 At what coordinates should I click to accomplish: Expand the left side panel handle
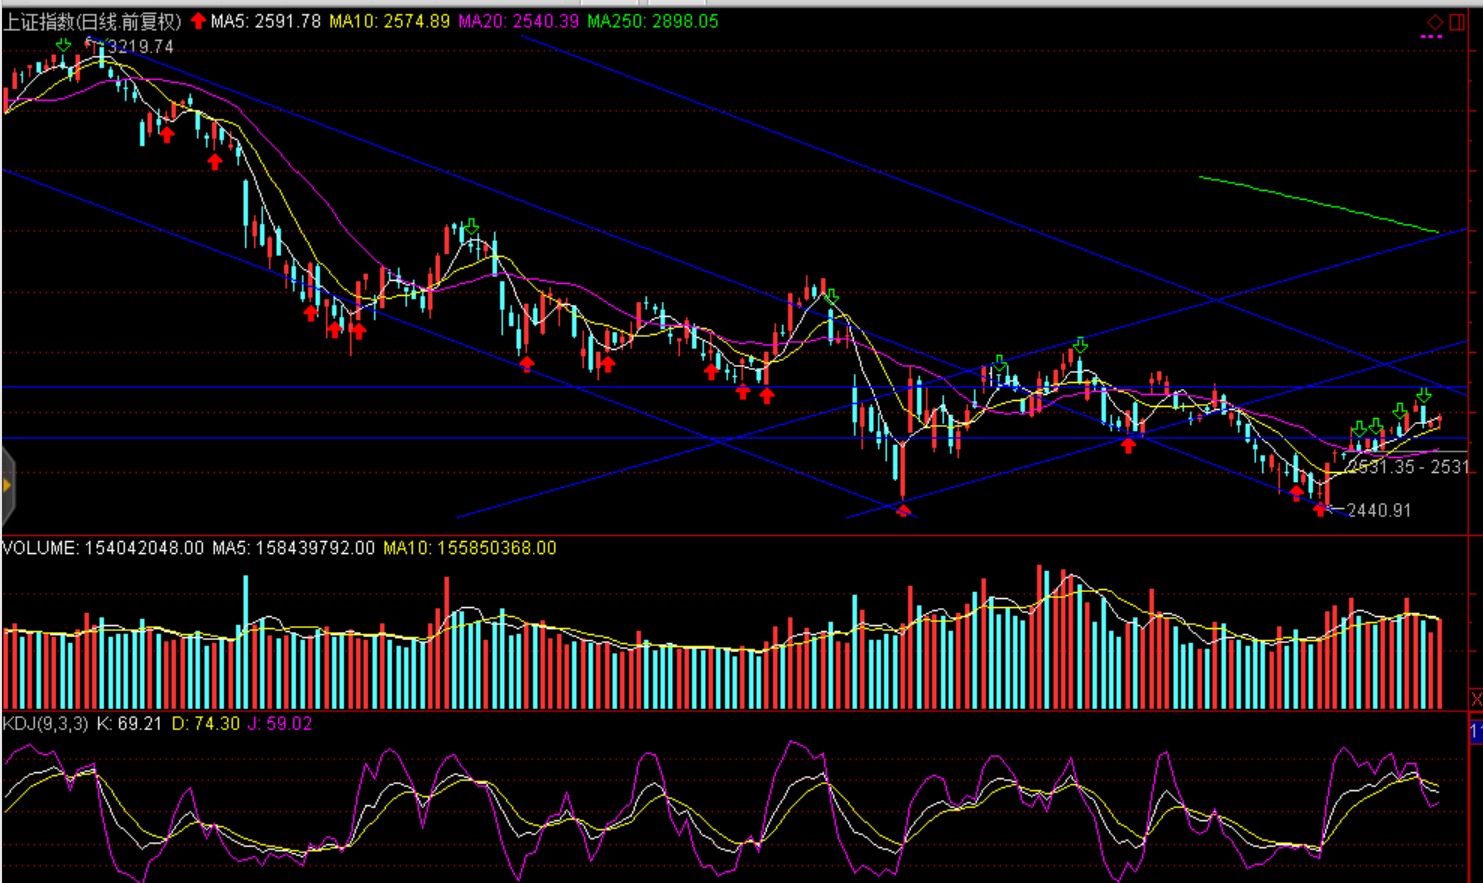tap(7, 486)
